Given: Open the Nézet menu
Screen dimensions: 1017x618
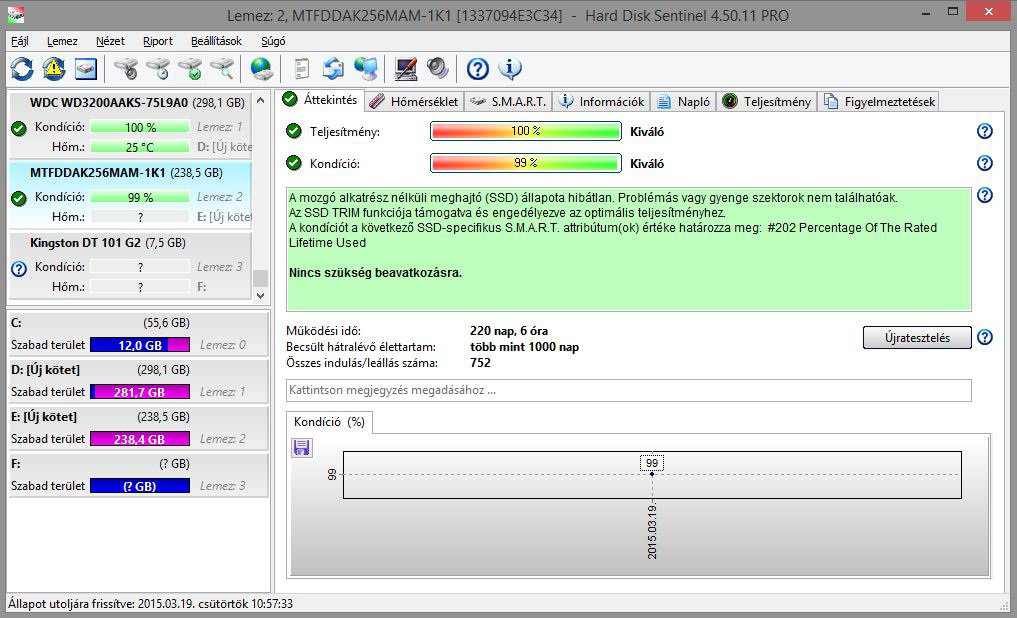Looking at the screenshot, I should tap(110, 41).
